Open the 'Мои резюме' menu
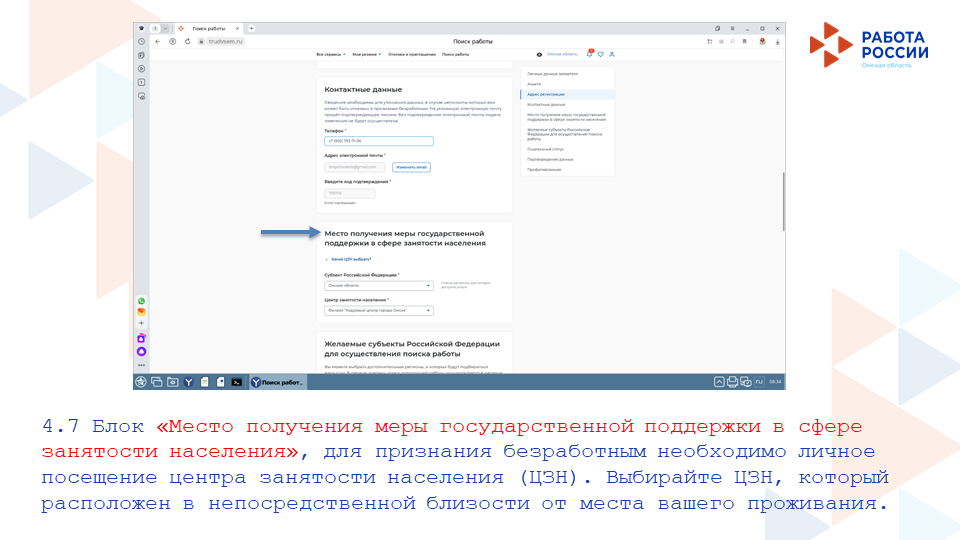This screenshot has height=540, width=960. pos(365,54)
